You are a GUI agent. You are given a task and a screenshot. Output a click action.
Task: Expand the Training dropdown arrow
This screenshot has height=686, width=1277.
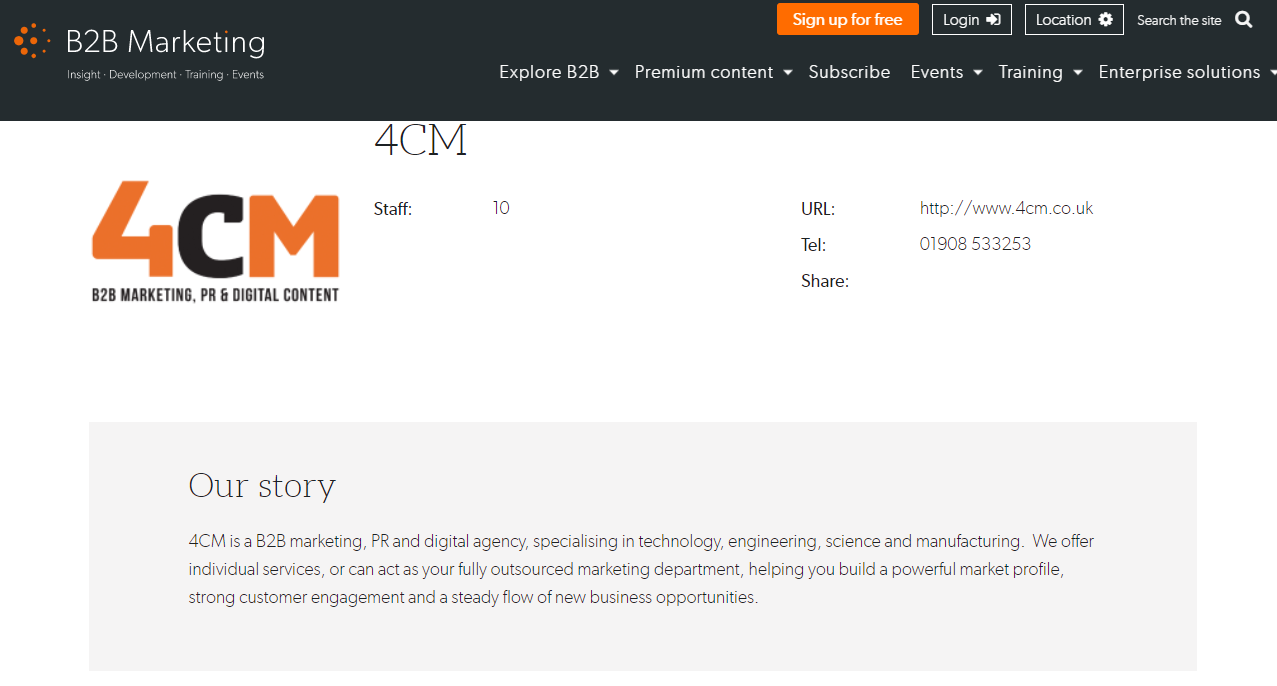click(x=1078, y=73)
